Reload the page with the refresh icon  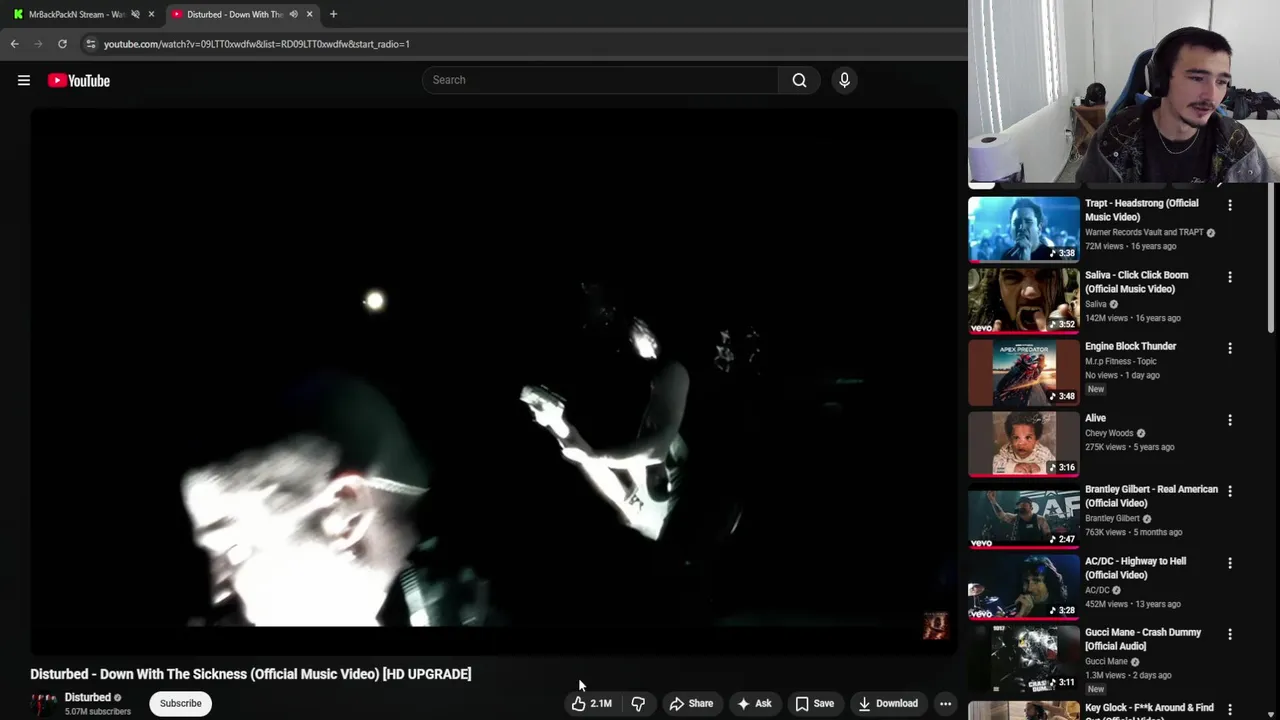click(62, 44)
